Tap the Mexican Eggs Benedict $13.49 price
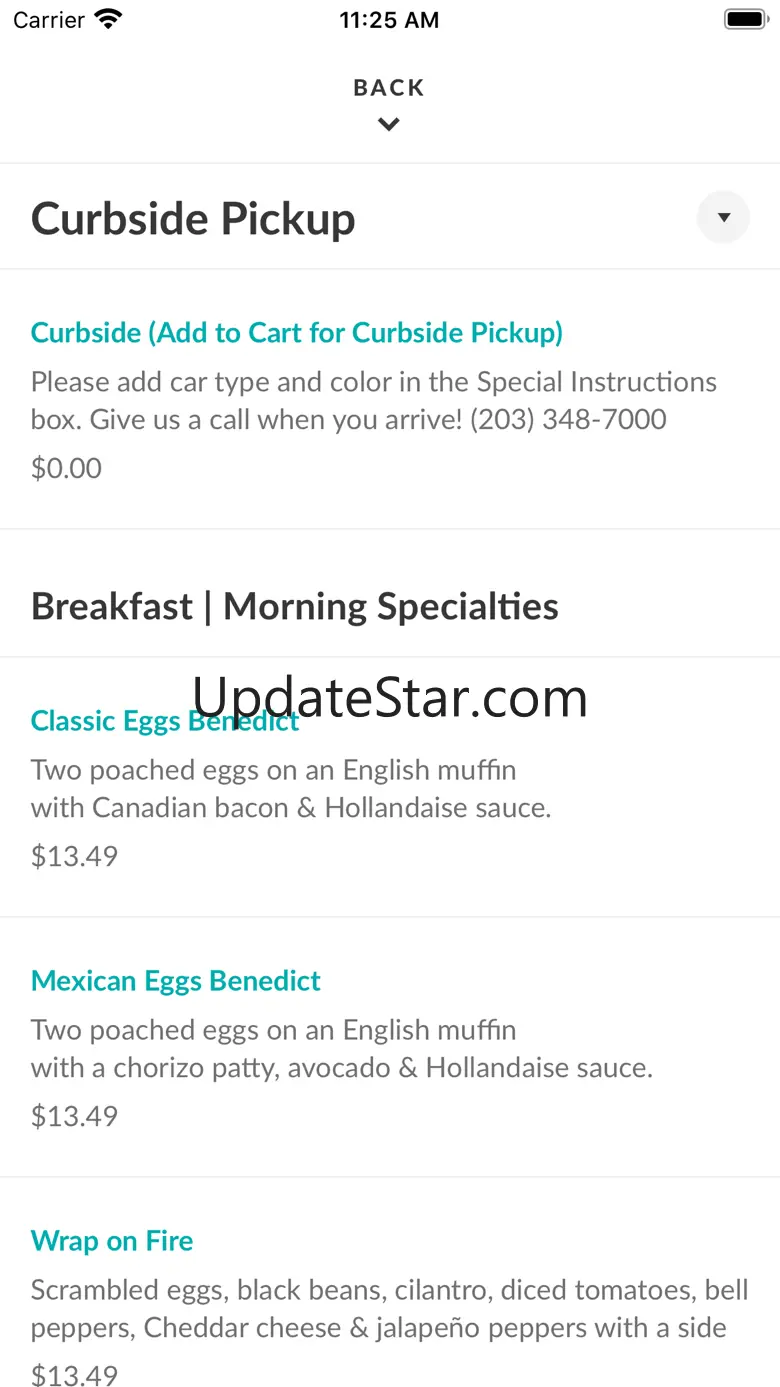This screenshot has width=780, height=1387. (74, 1116)
